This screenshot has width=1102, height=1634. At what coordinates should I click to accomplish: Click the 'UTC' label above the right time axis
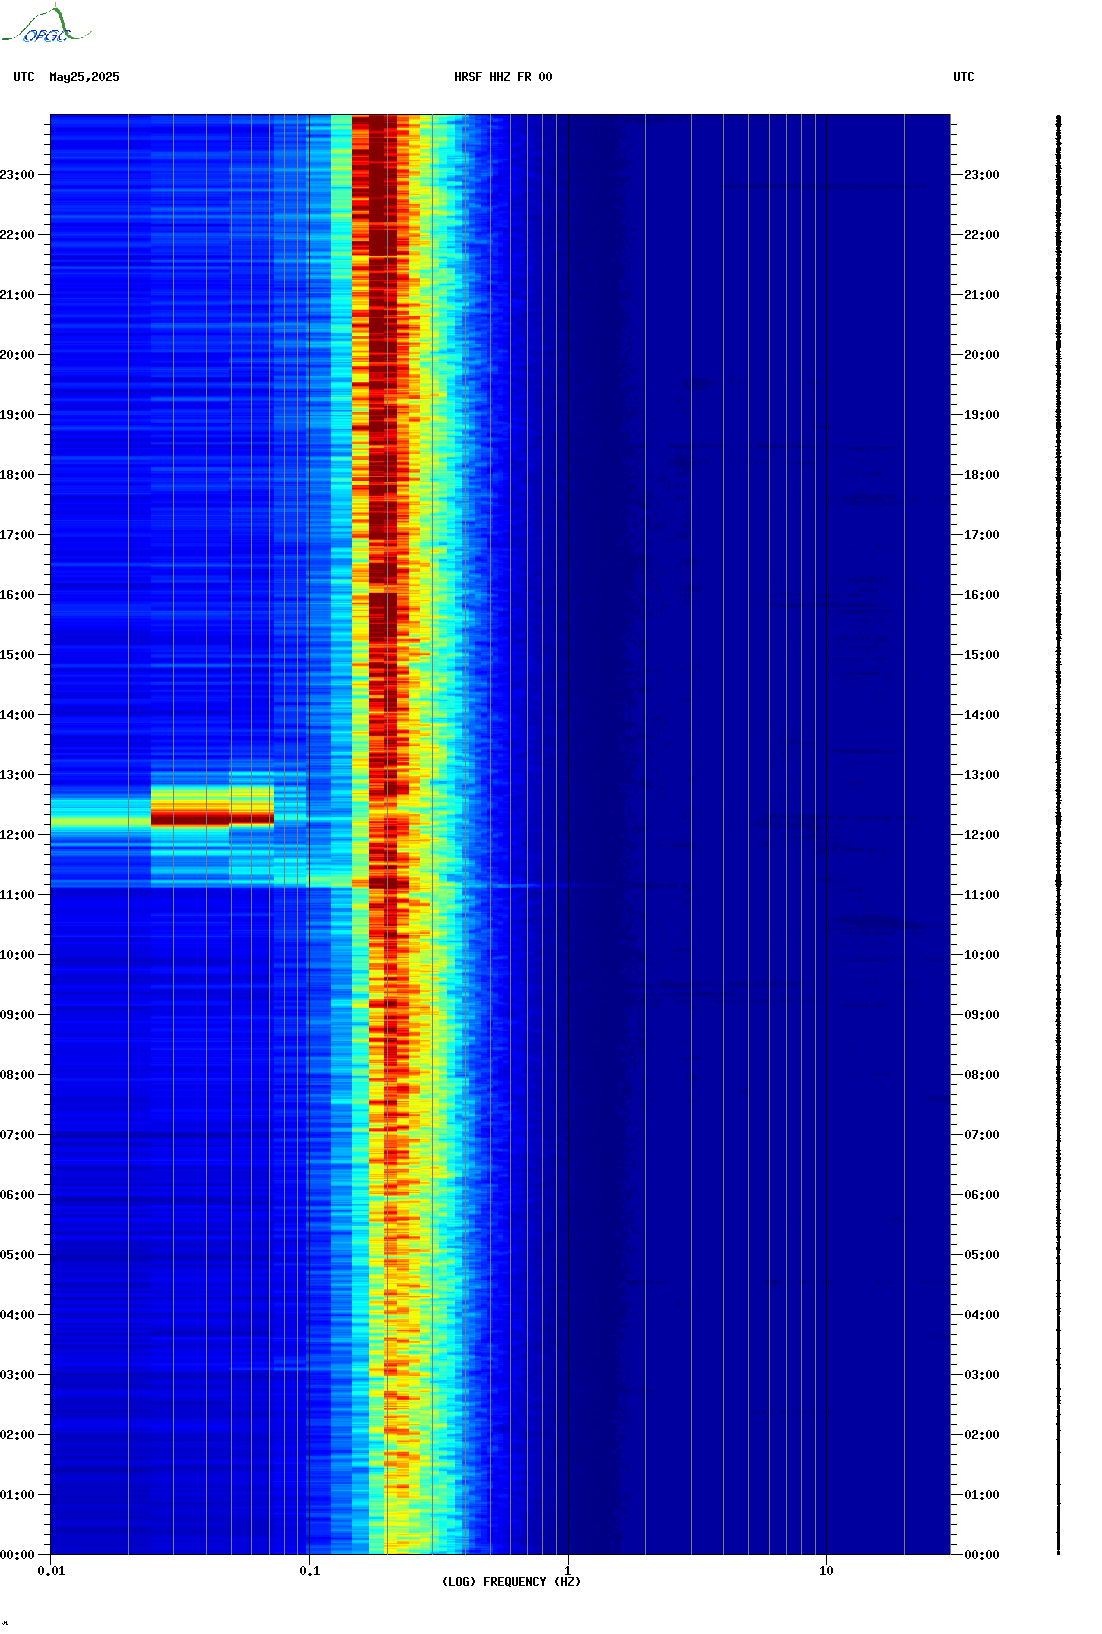pos(964,77)
